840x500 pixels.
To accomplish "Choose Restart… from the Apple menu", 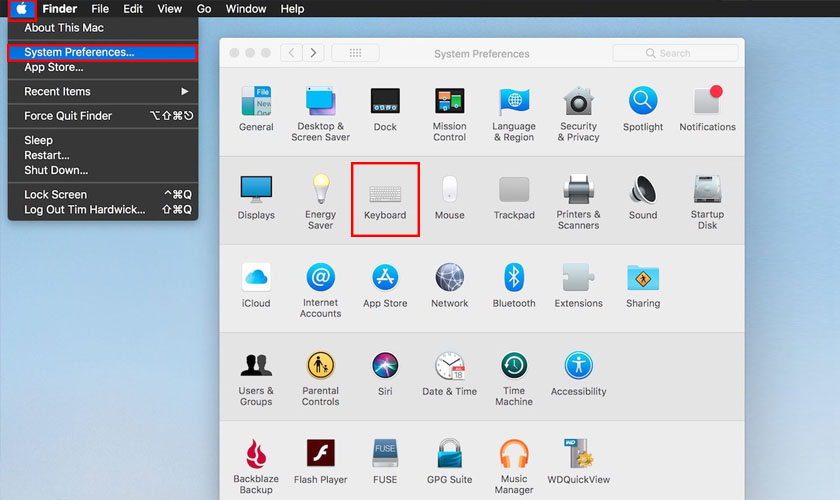I will [103, 155].
